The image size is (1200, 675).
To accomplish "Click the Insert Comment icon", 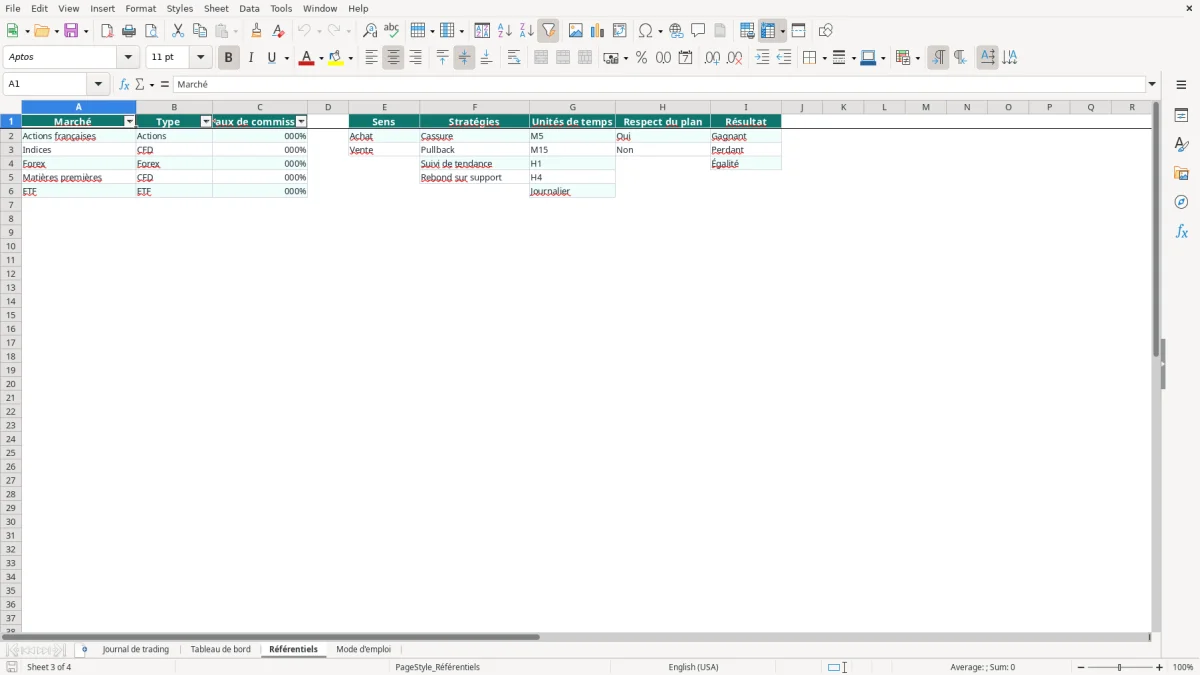I will 699,31.
